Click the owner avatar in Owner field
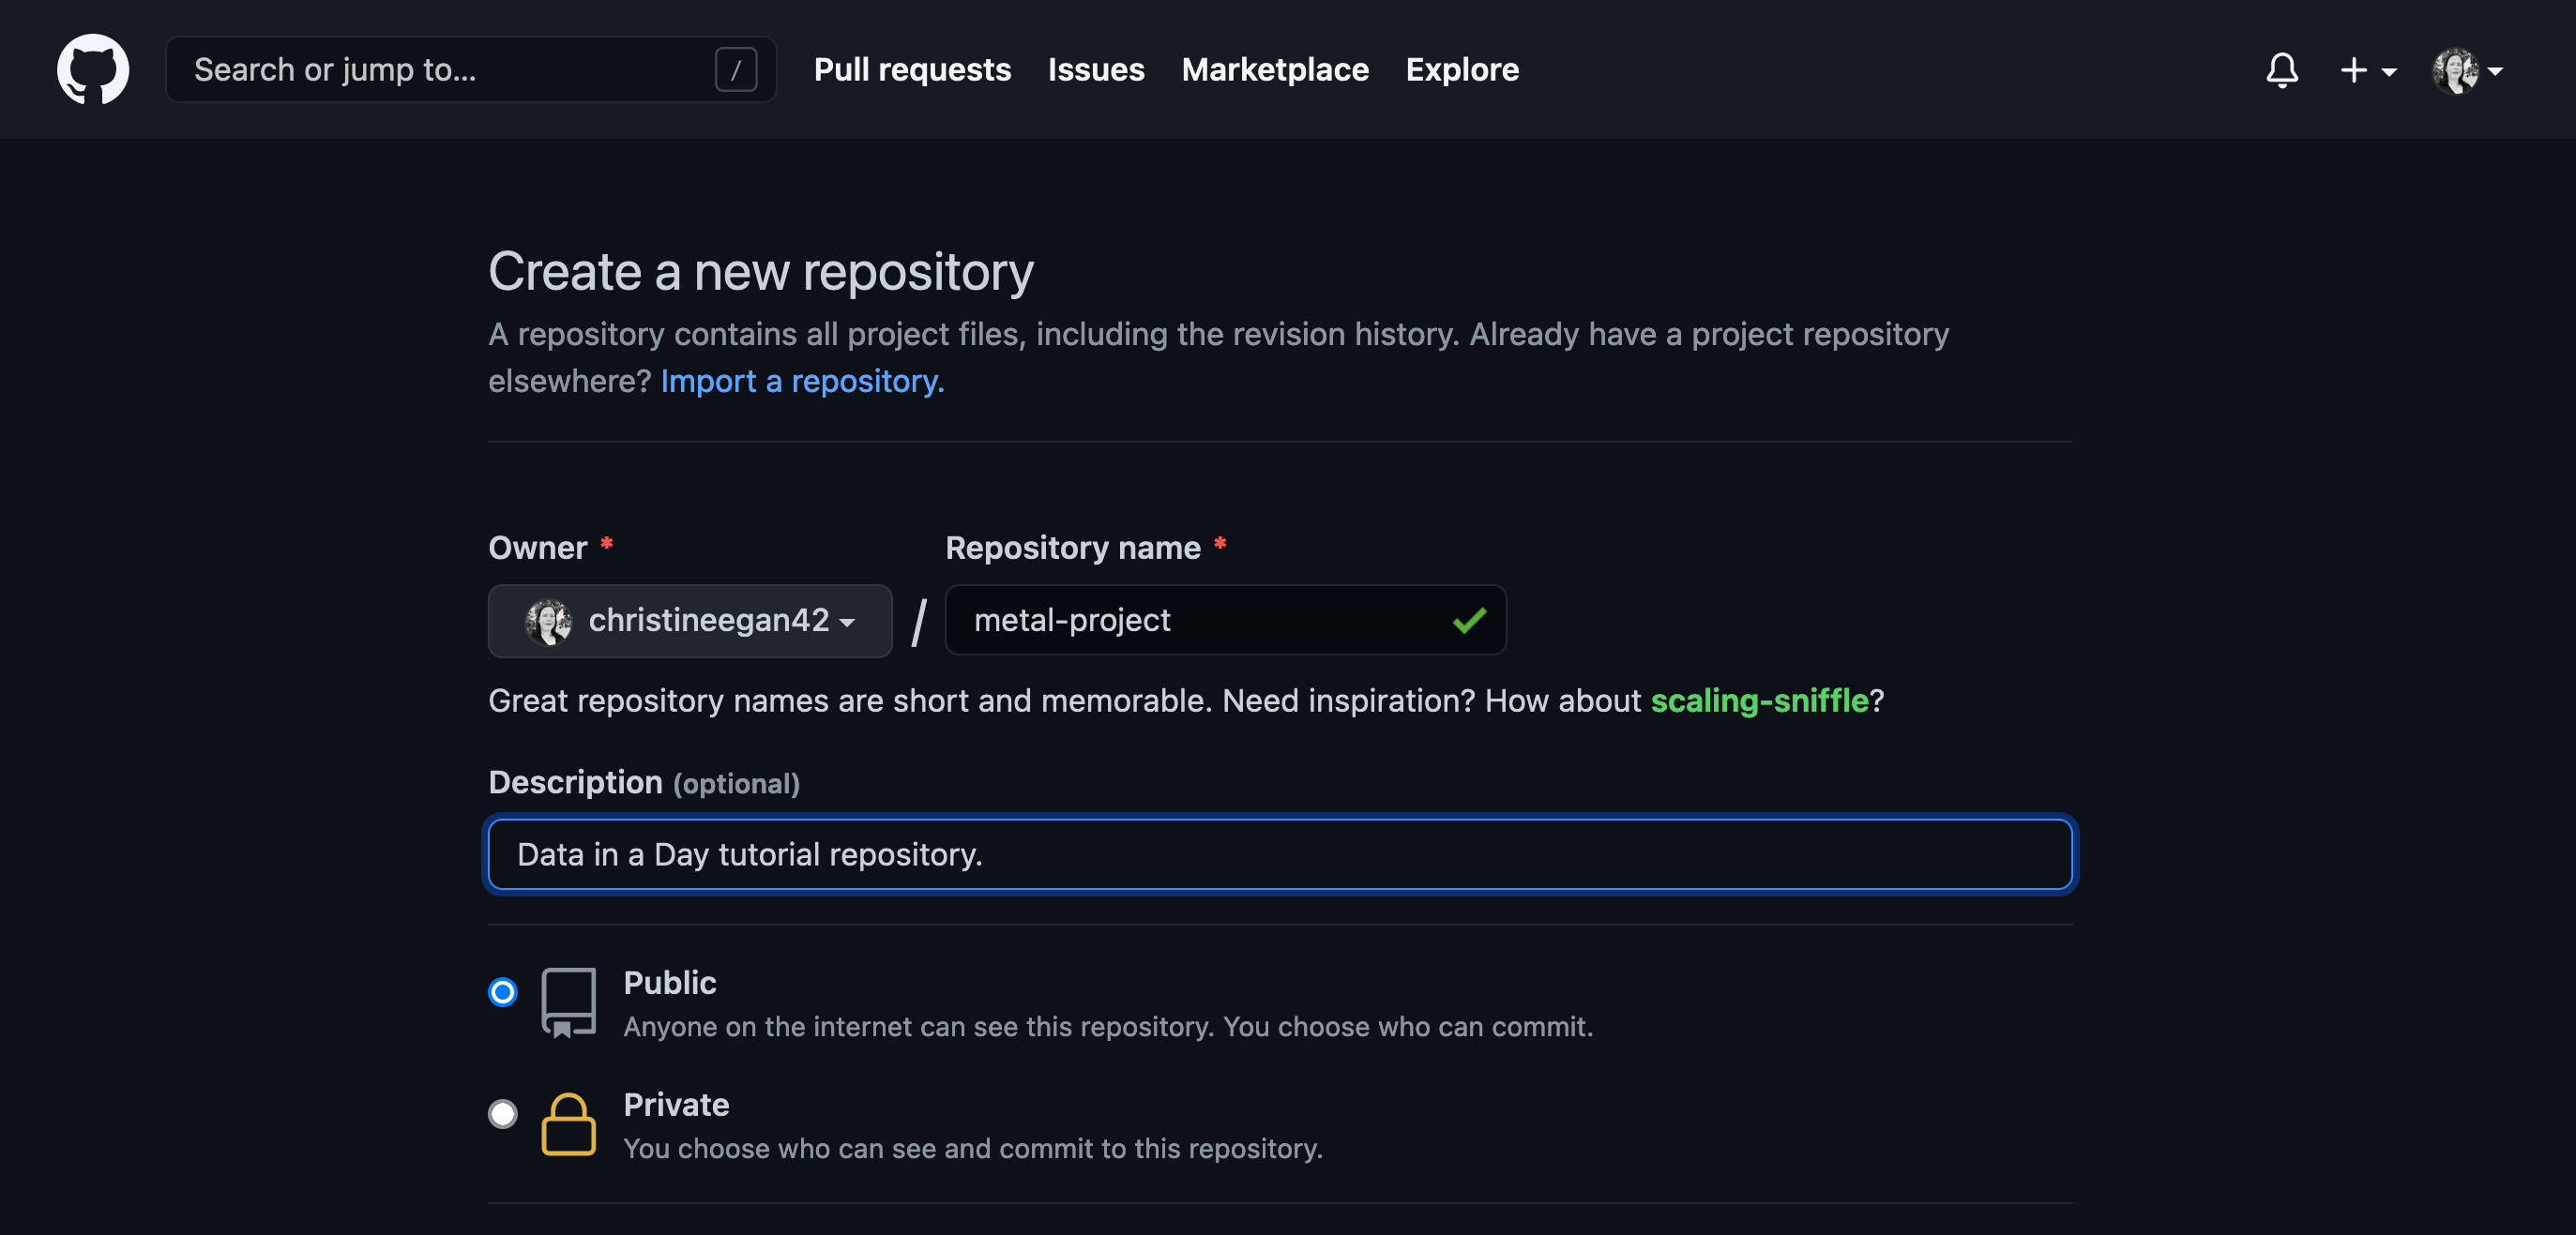The image size is (2576, 1235). [x=548, y=621]
